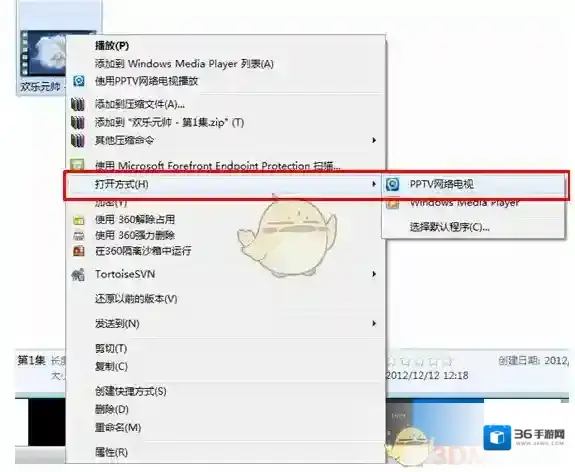Choose 还原以前的版本(V)
575x472 pixels.
tap(136, 299)
